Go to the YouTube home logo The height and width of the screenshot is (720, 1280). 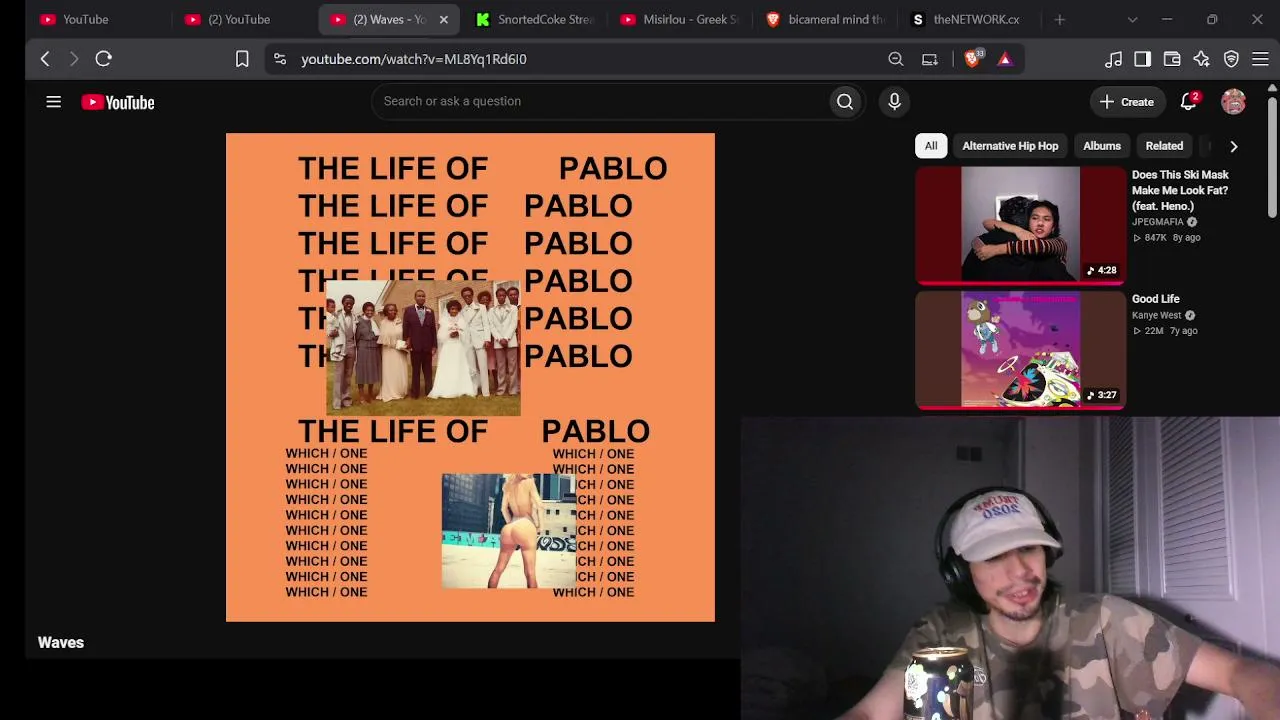(x=118, y=102)
